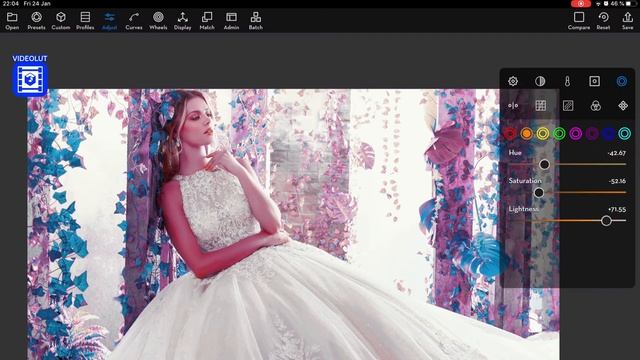640x360 pixels.
Task: Choose the green color channel
Action: tap(559, 133)
